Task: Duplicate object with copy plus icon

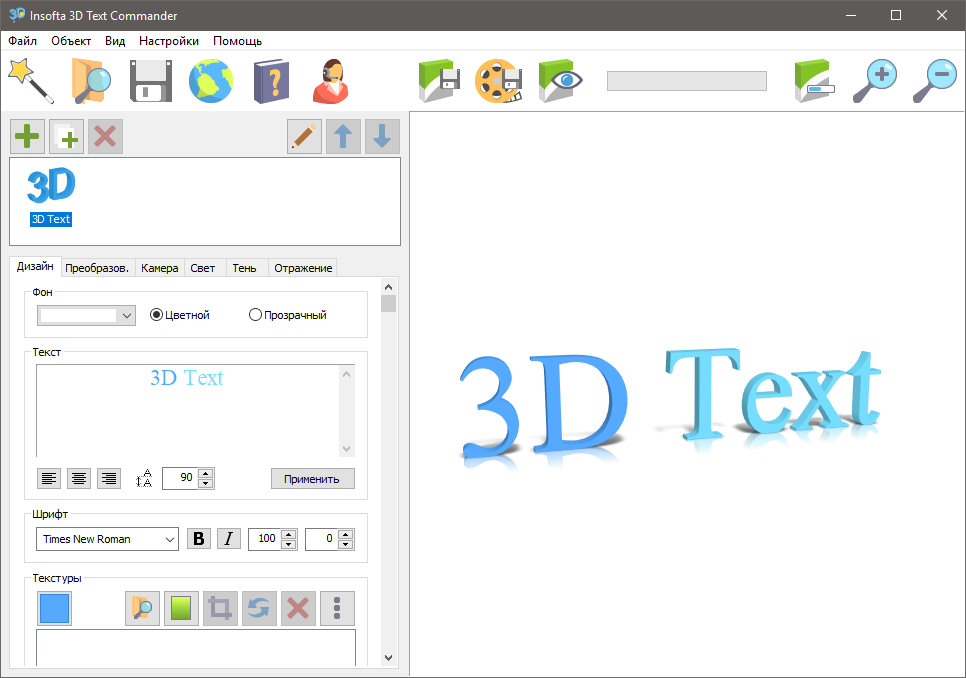Action: click(x=67, y=136)
